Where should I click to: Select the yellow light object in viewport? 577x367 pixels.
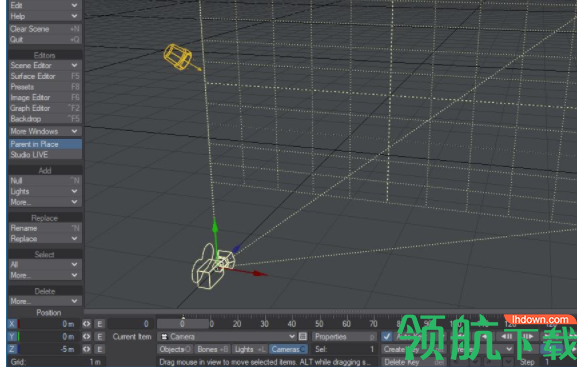tap(179, 57)
